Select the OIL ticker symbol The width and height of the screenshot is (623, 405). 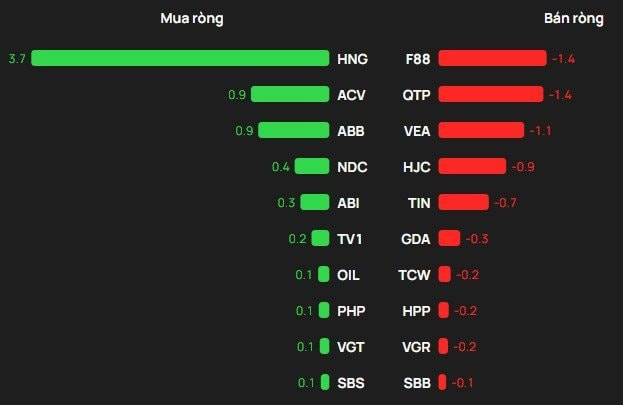[x=348, y=274]
